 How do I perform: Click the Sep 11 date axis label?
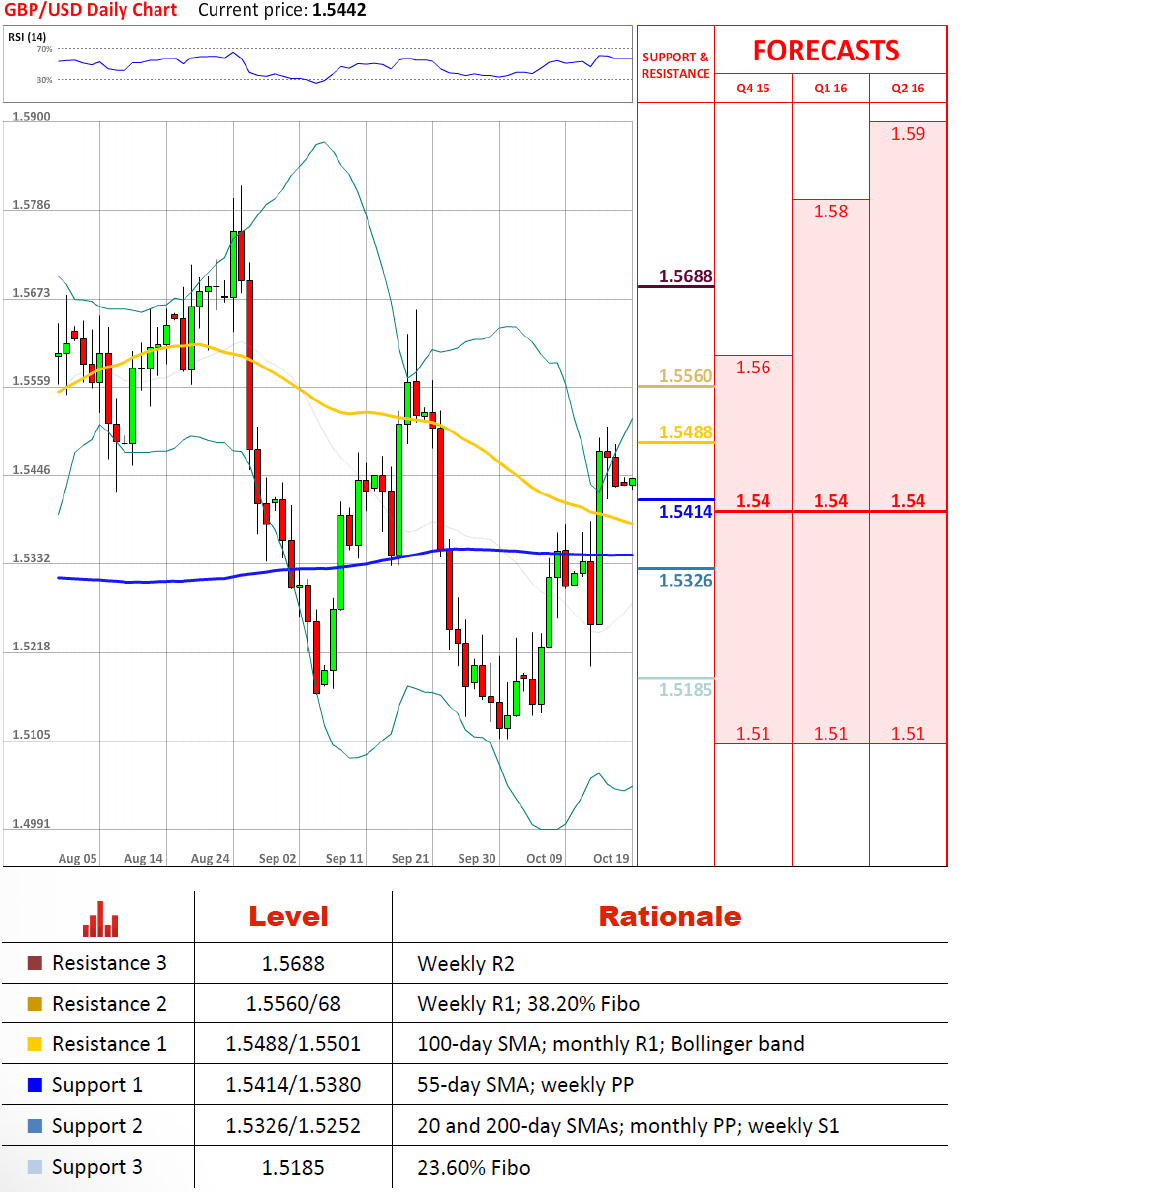click(x=344, y=858)
